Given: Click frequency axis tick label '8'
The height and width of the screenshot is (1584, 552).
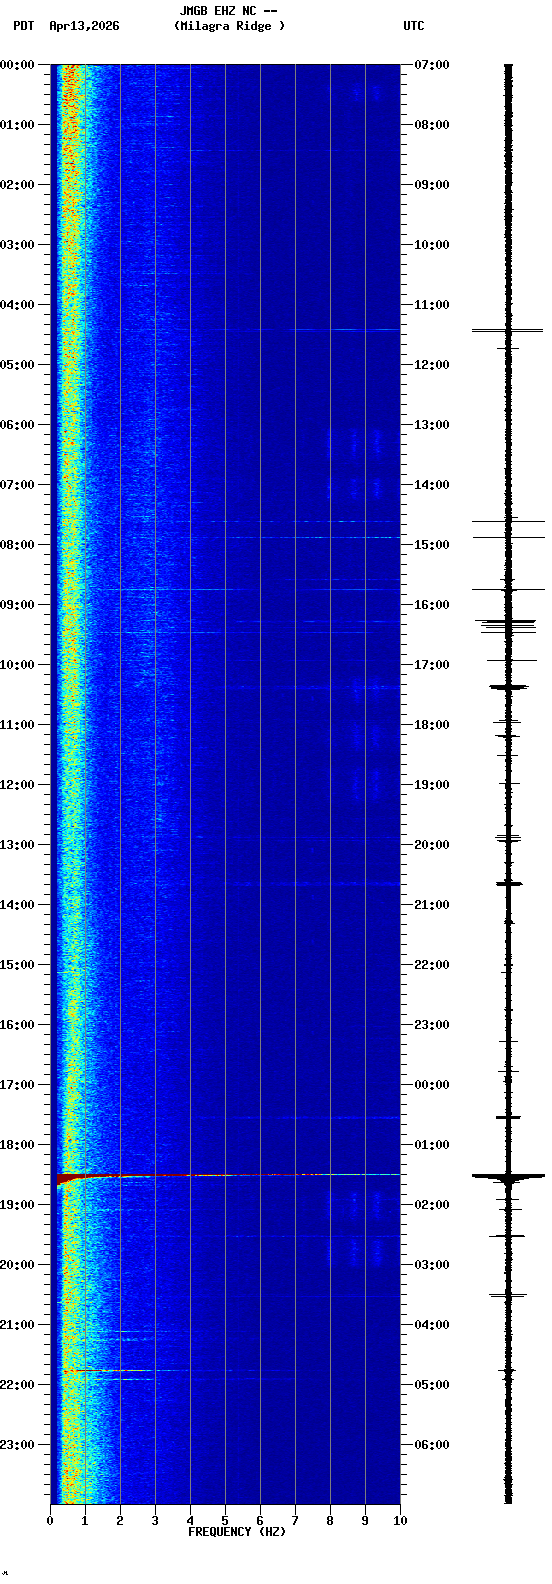Looking at the screenshot, I should point(330,1521).
